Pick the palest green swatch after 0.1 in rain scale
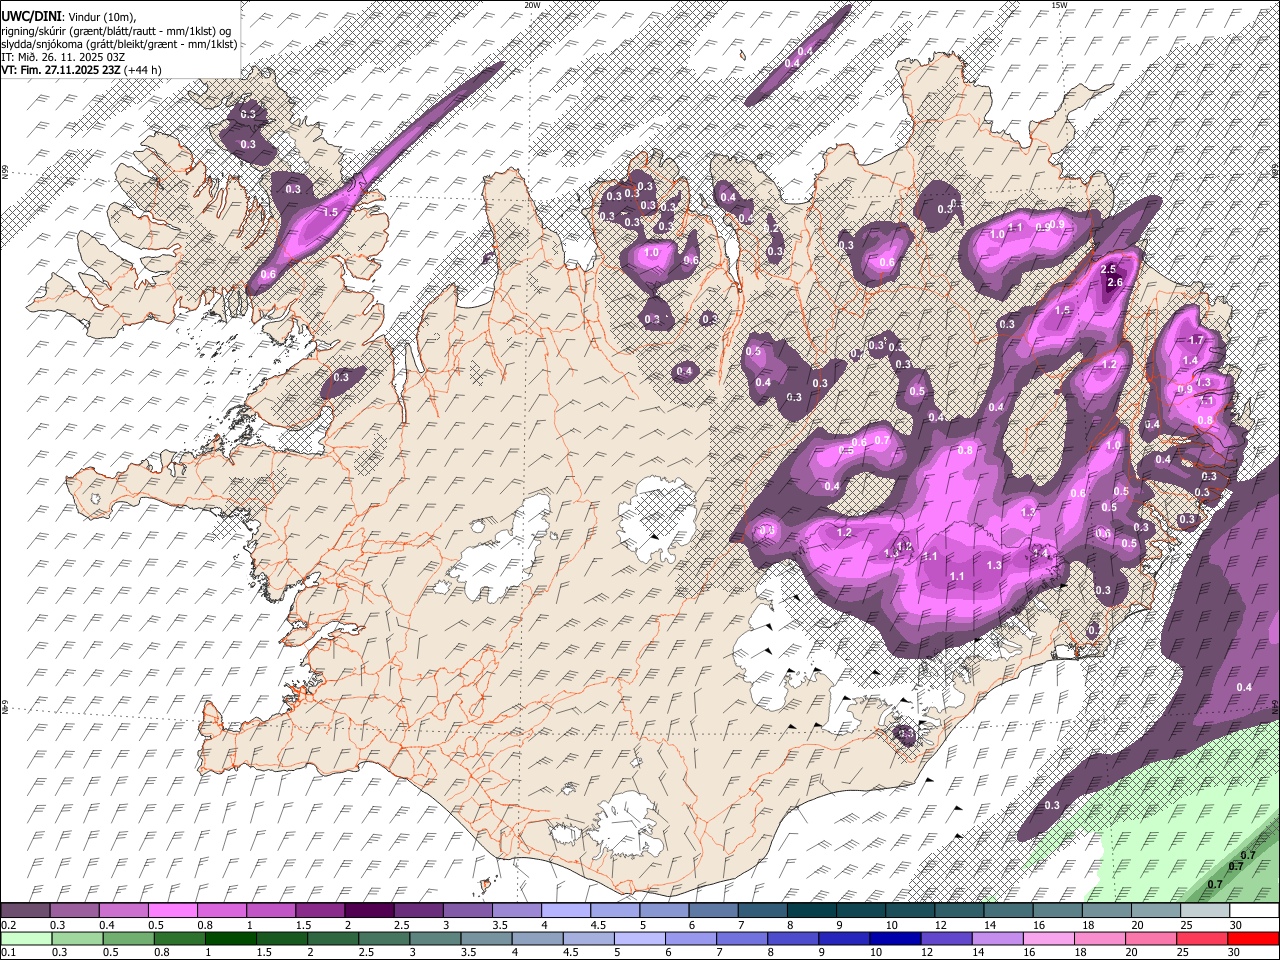The height and width of the screenshot is (960, 1280). (26, 938)
